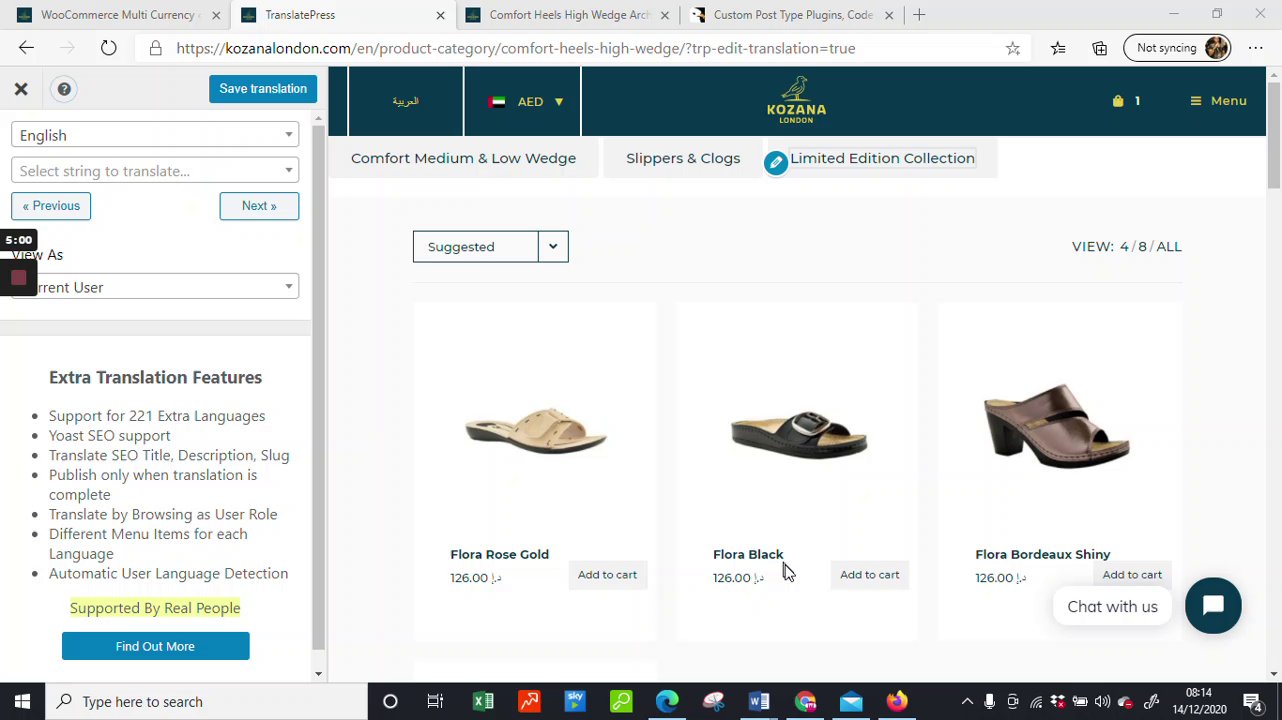Open the shopping bag cart icon
This screenshot has height=720, width=1282.
1118,101
